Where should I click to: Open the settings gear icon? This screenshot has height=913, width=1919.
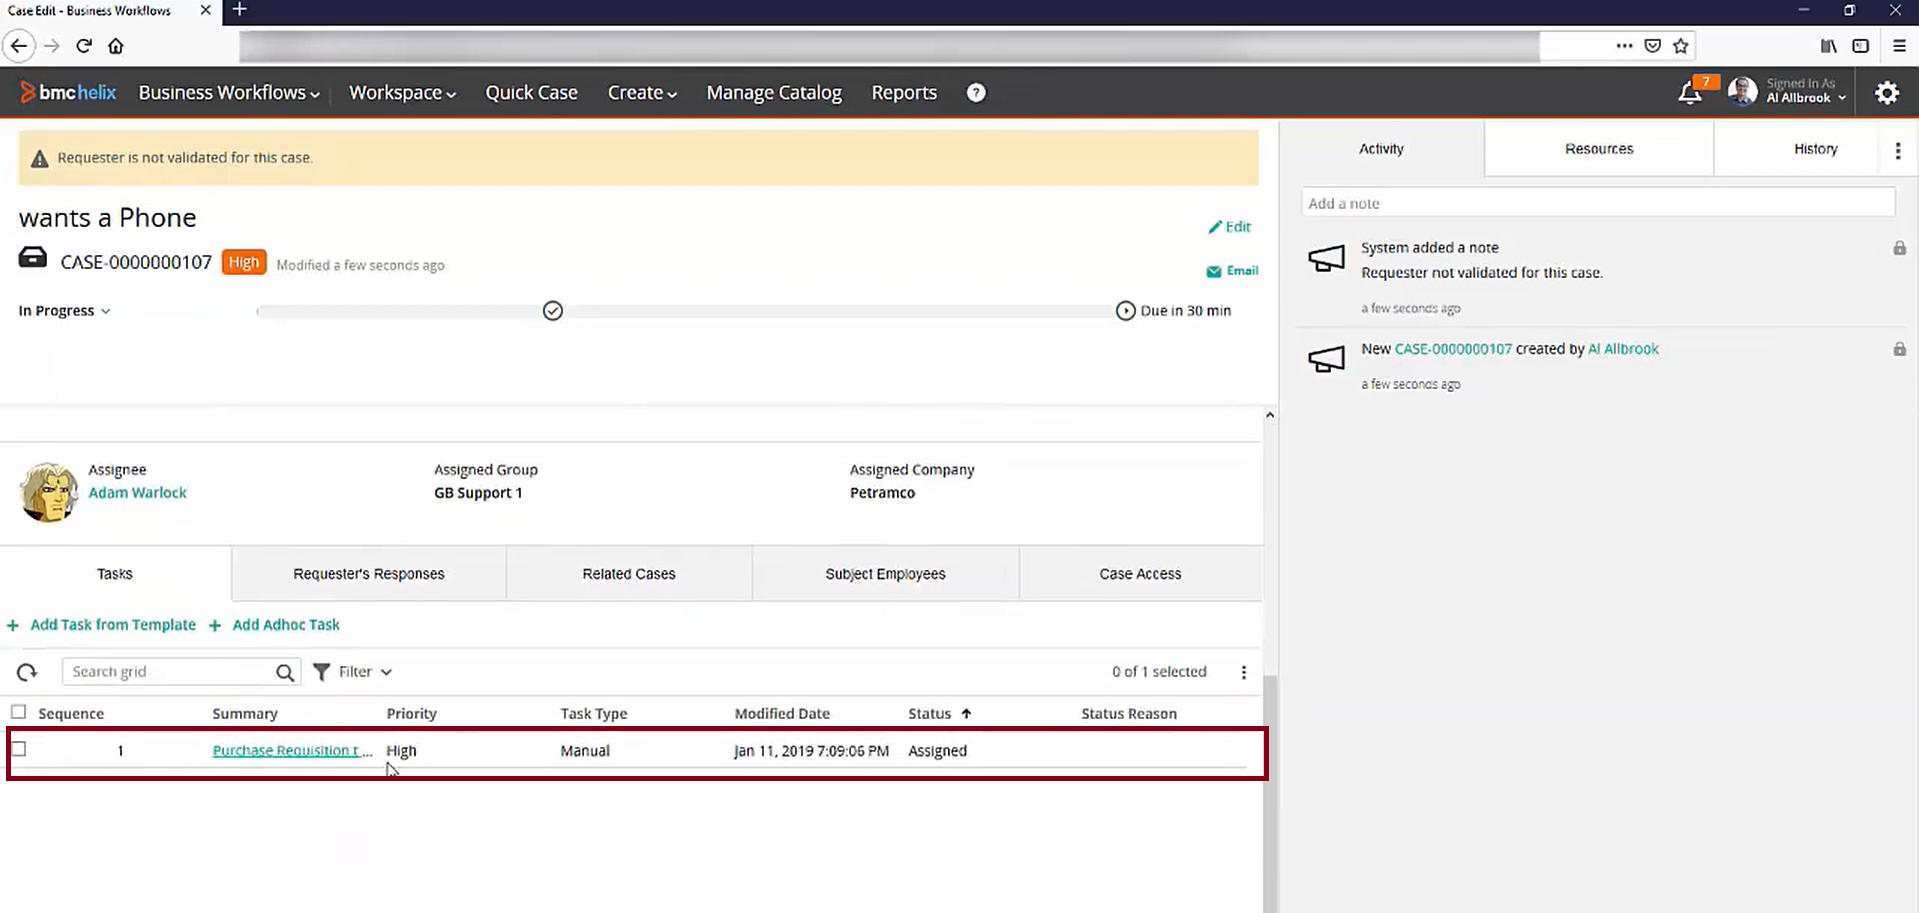click(1887, 93)
